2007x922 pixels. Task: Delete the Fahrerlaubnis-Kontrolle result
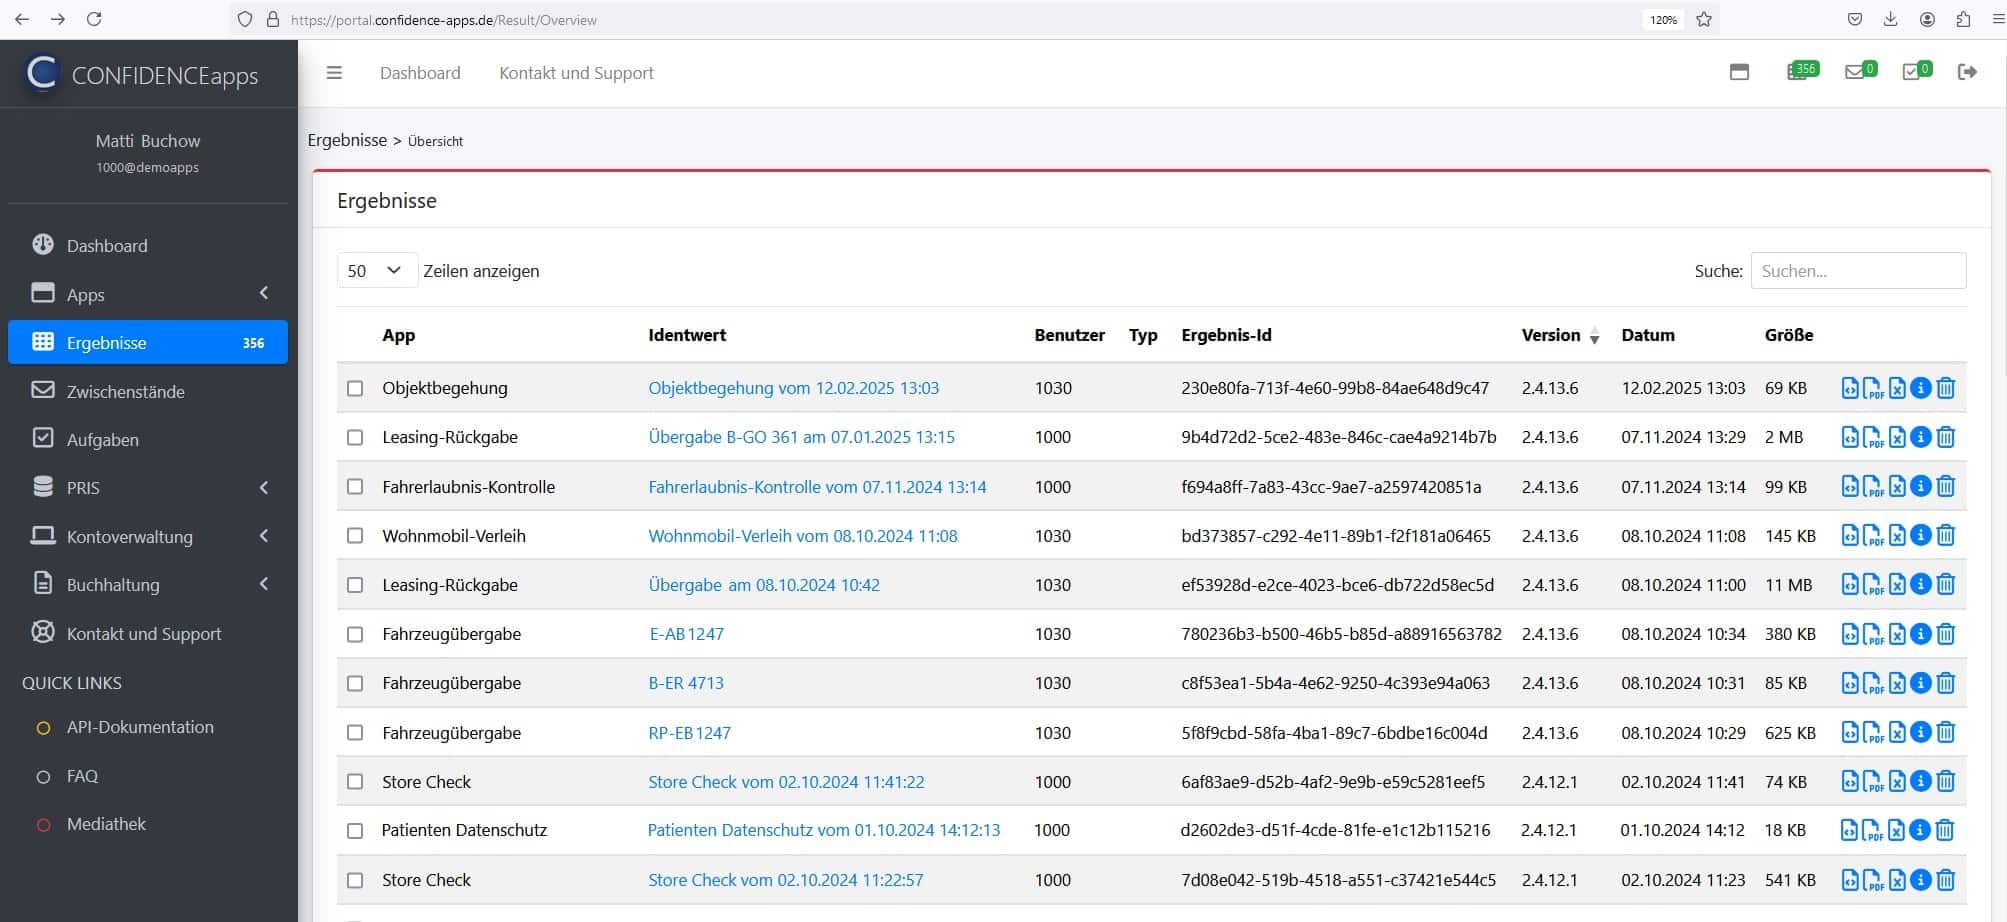pyautogui.click(x=1945, y=487)
